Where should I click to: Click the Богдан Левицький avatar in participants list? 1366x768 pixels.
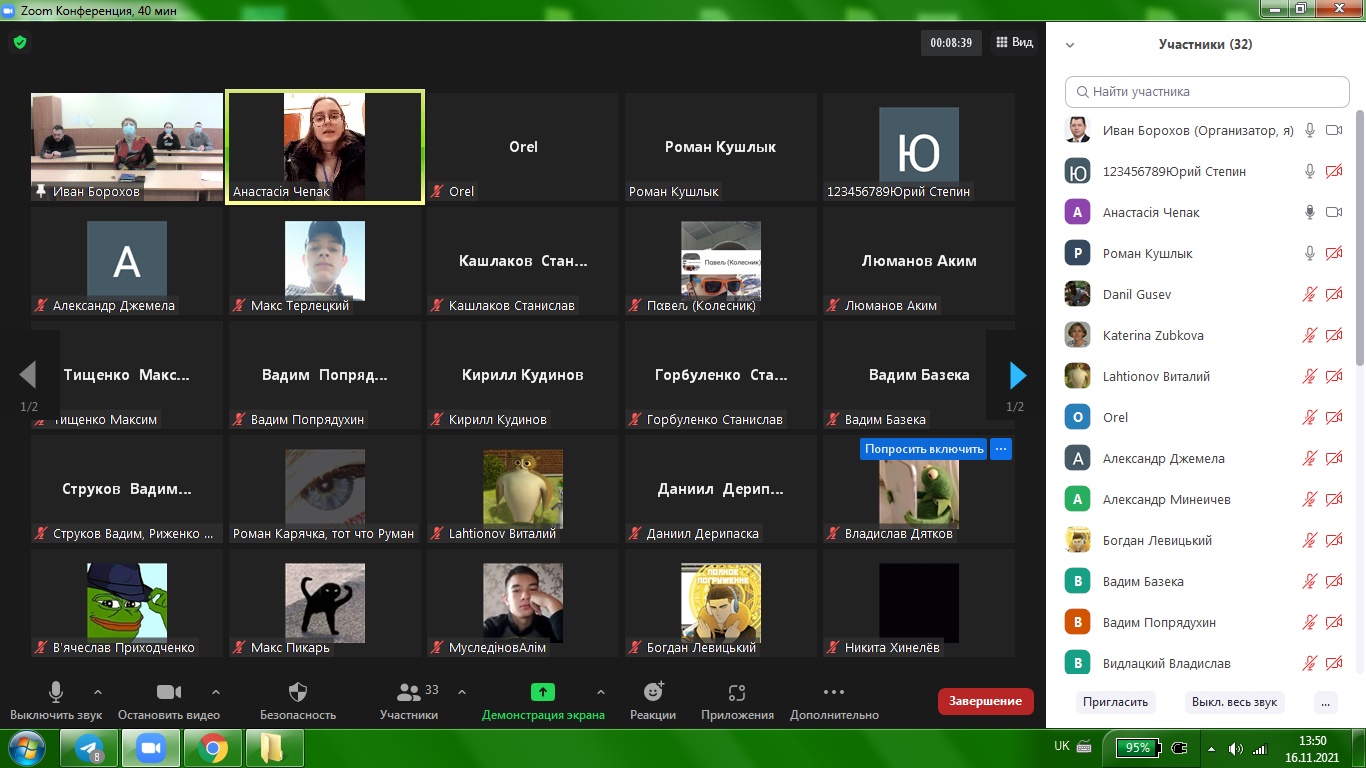[1077, 540]
